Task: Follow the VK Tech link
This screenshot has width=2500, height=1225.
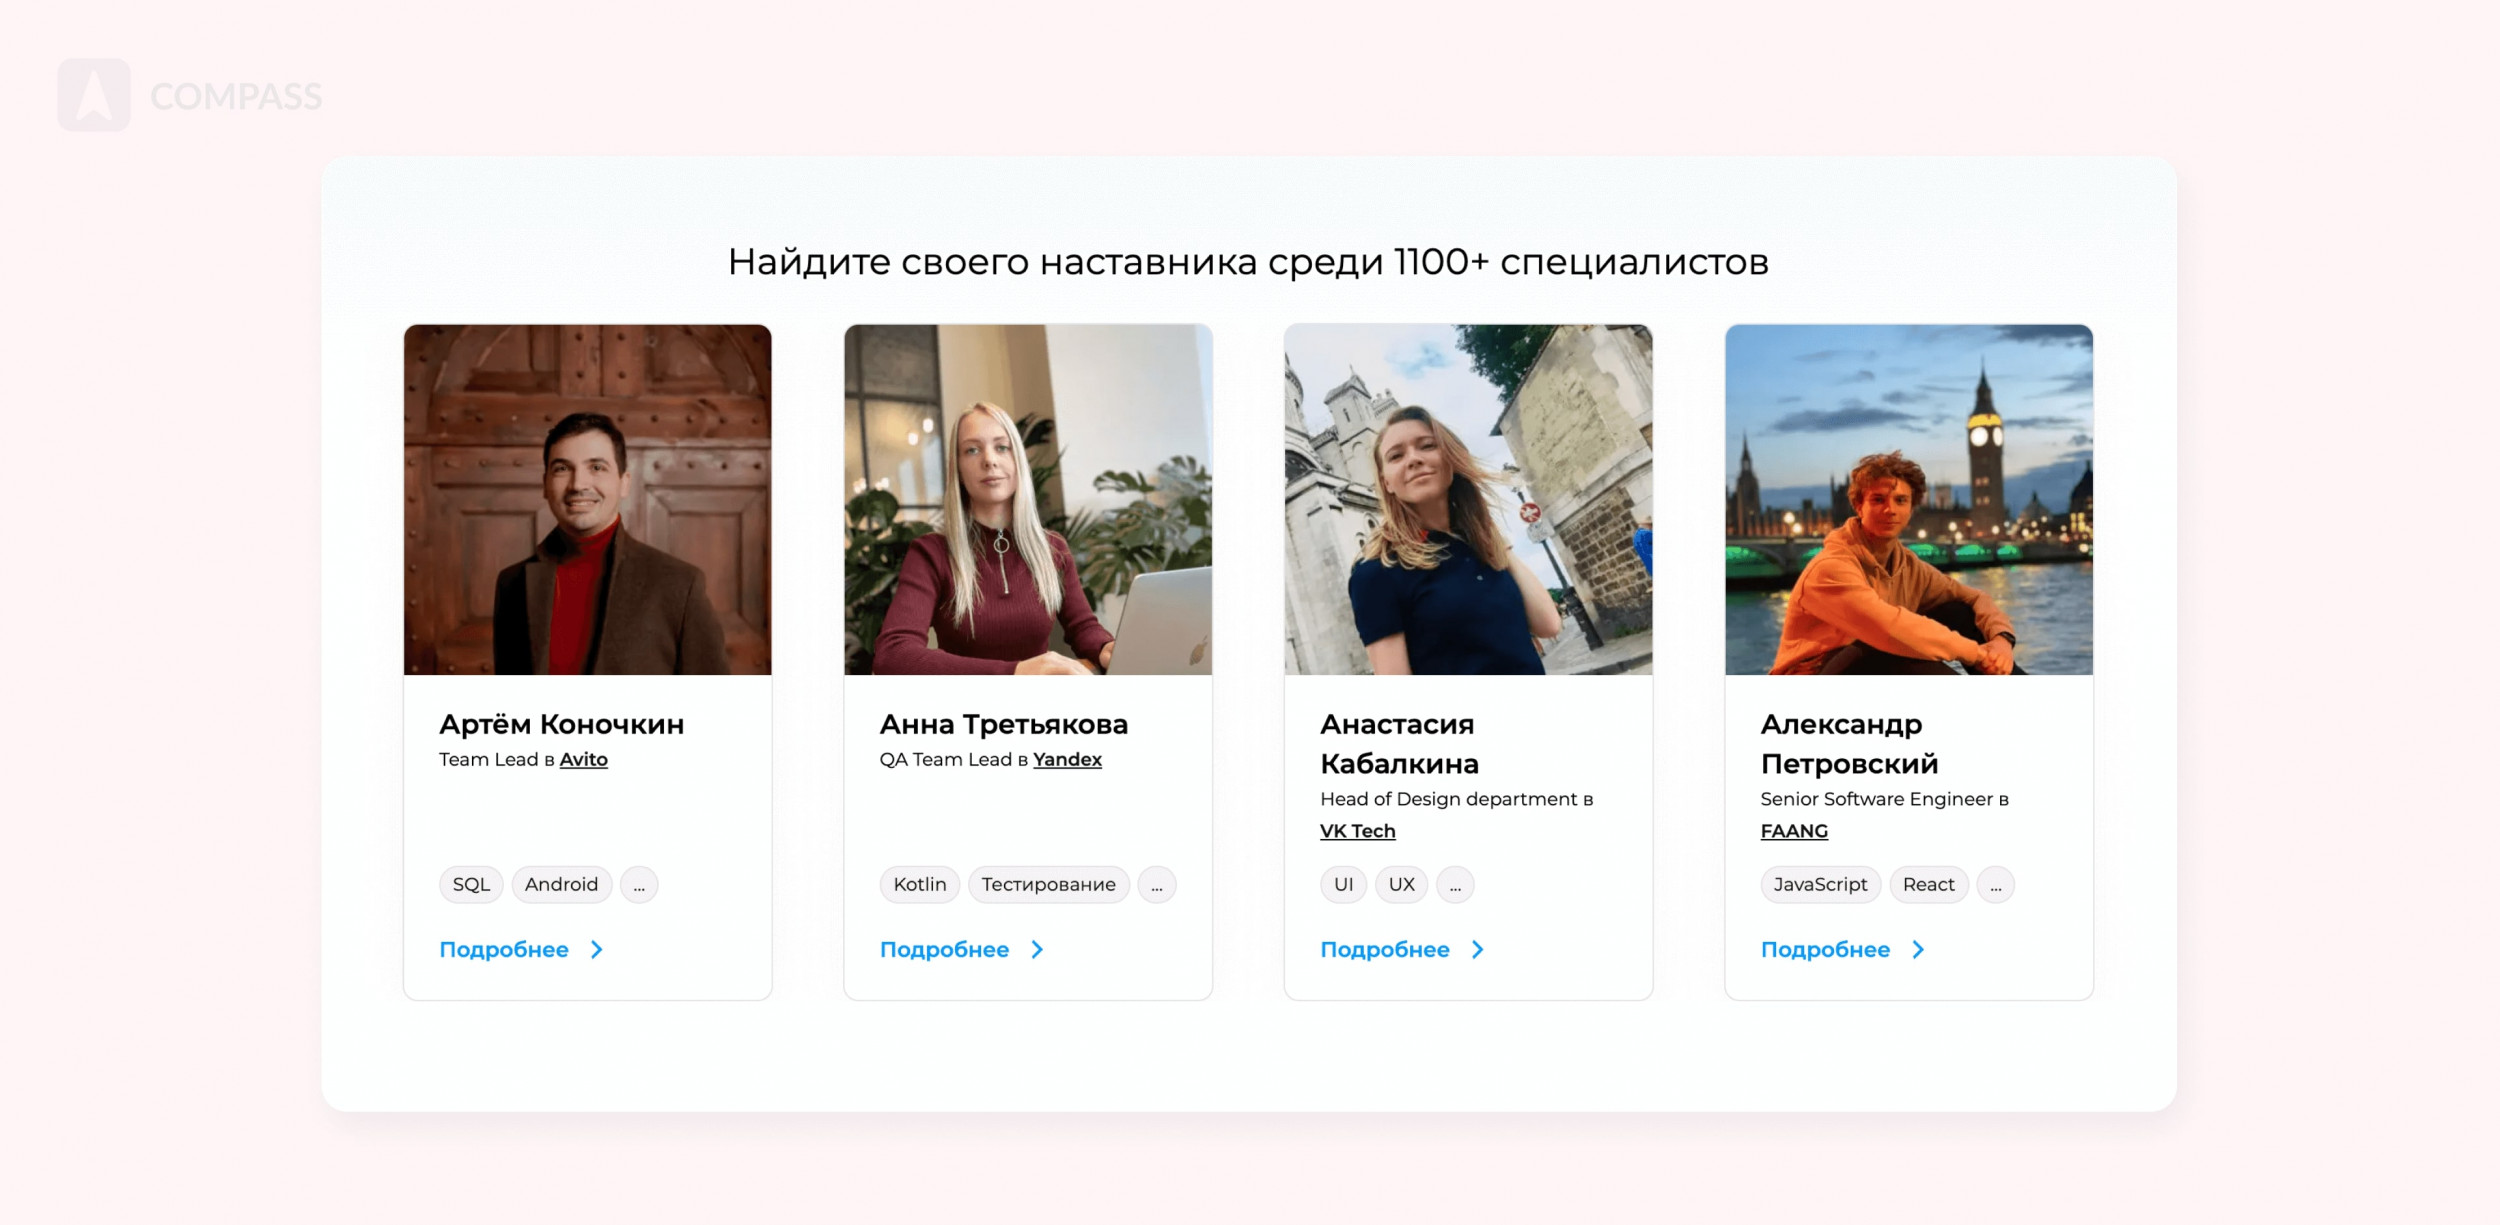Action: coord(1357,831)
